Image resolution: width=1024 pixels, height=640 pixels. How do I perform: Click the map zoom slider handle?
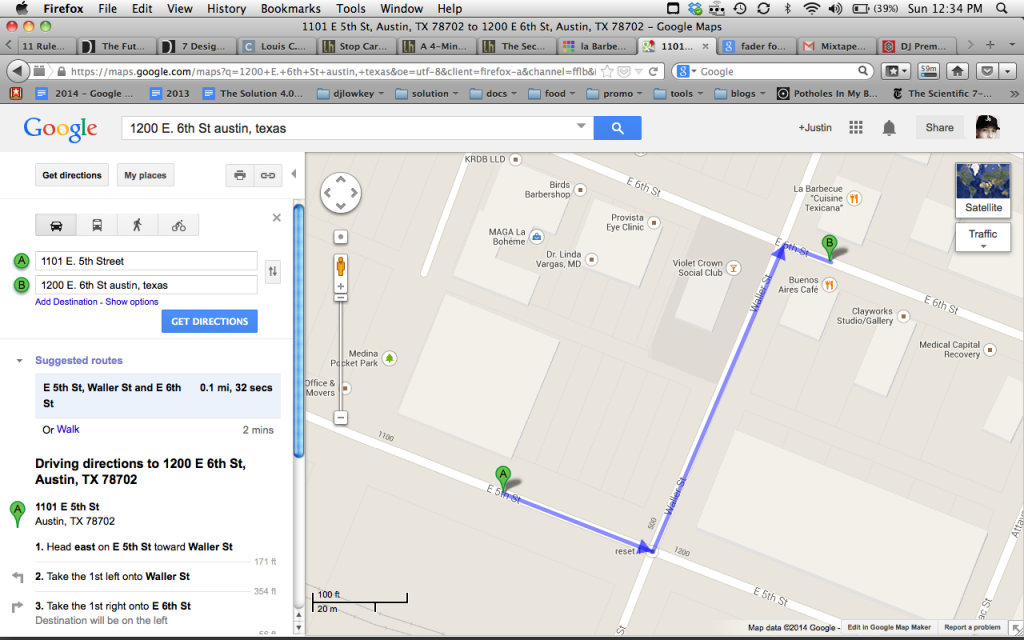(340, 297)
